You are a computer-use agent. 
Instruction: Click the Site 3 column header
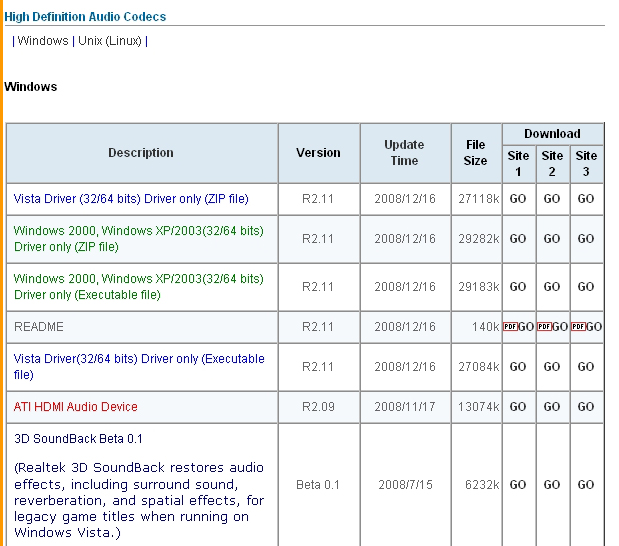tap(586, 163)
